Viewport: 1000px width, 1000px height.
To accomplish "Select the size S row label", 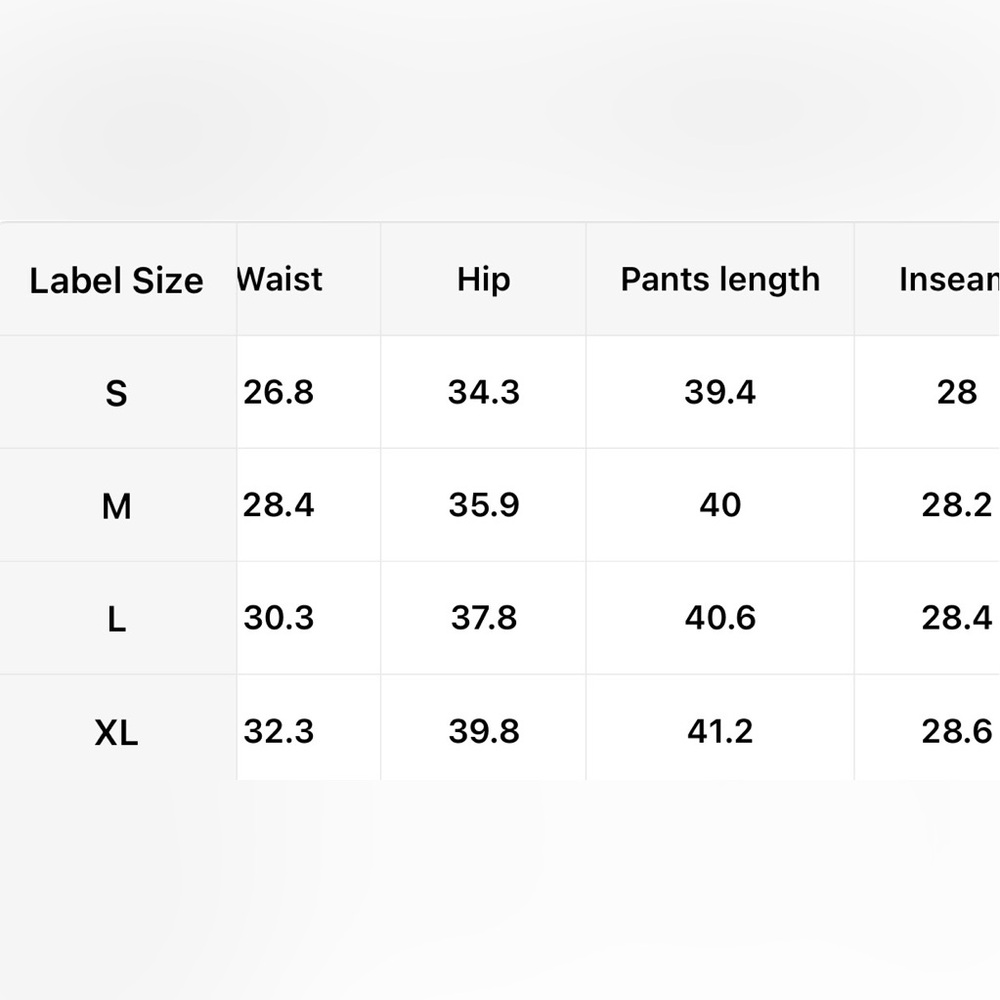I will point(116,393).
